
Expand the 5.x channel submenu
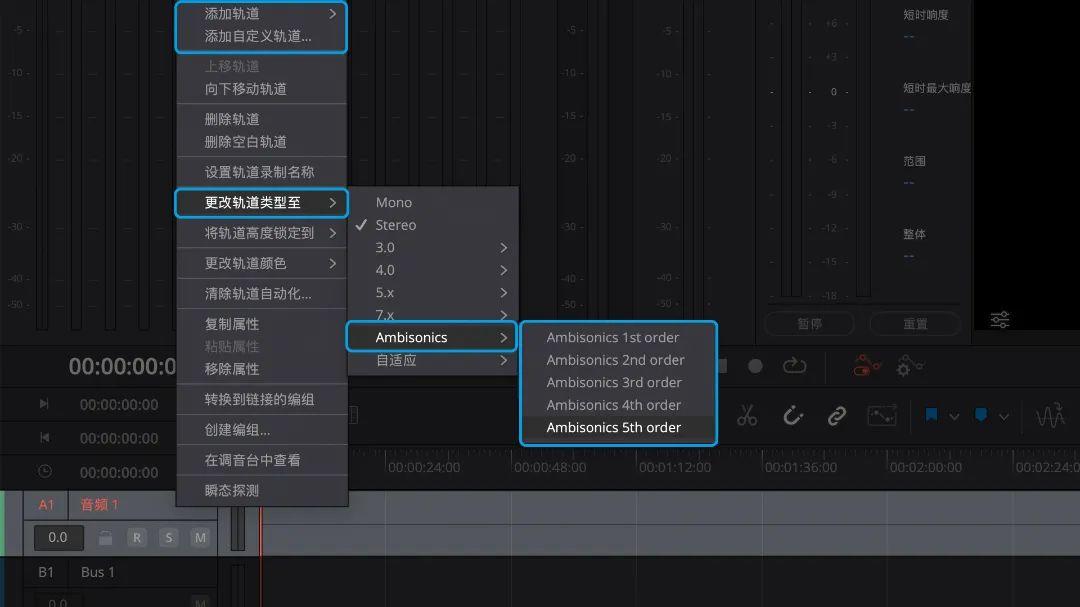504,292
